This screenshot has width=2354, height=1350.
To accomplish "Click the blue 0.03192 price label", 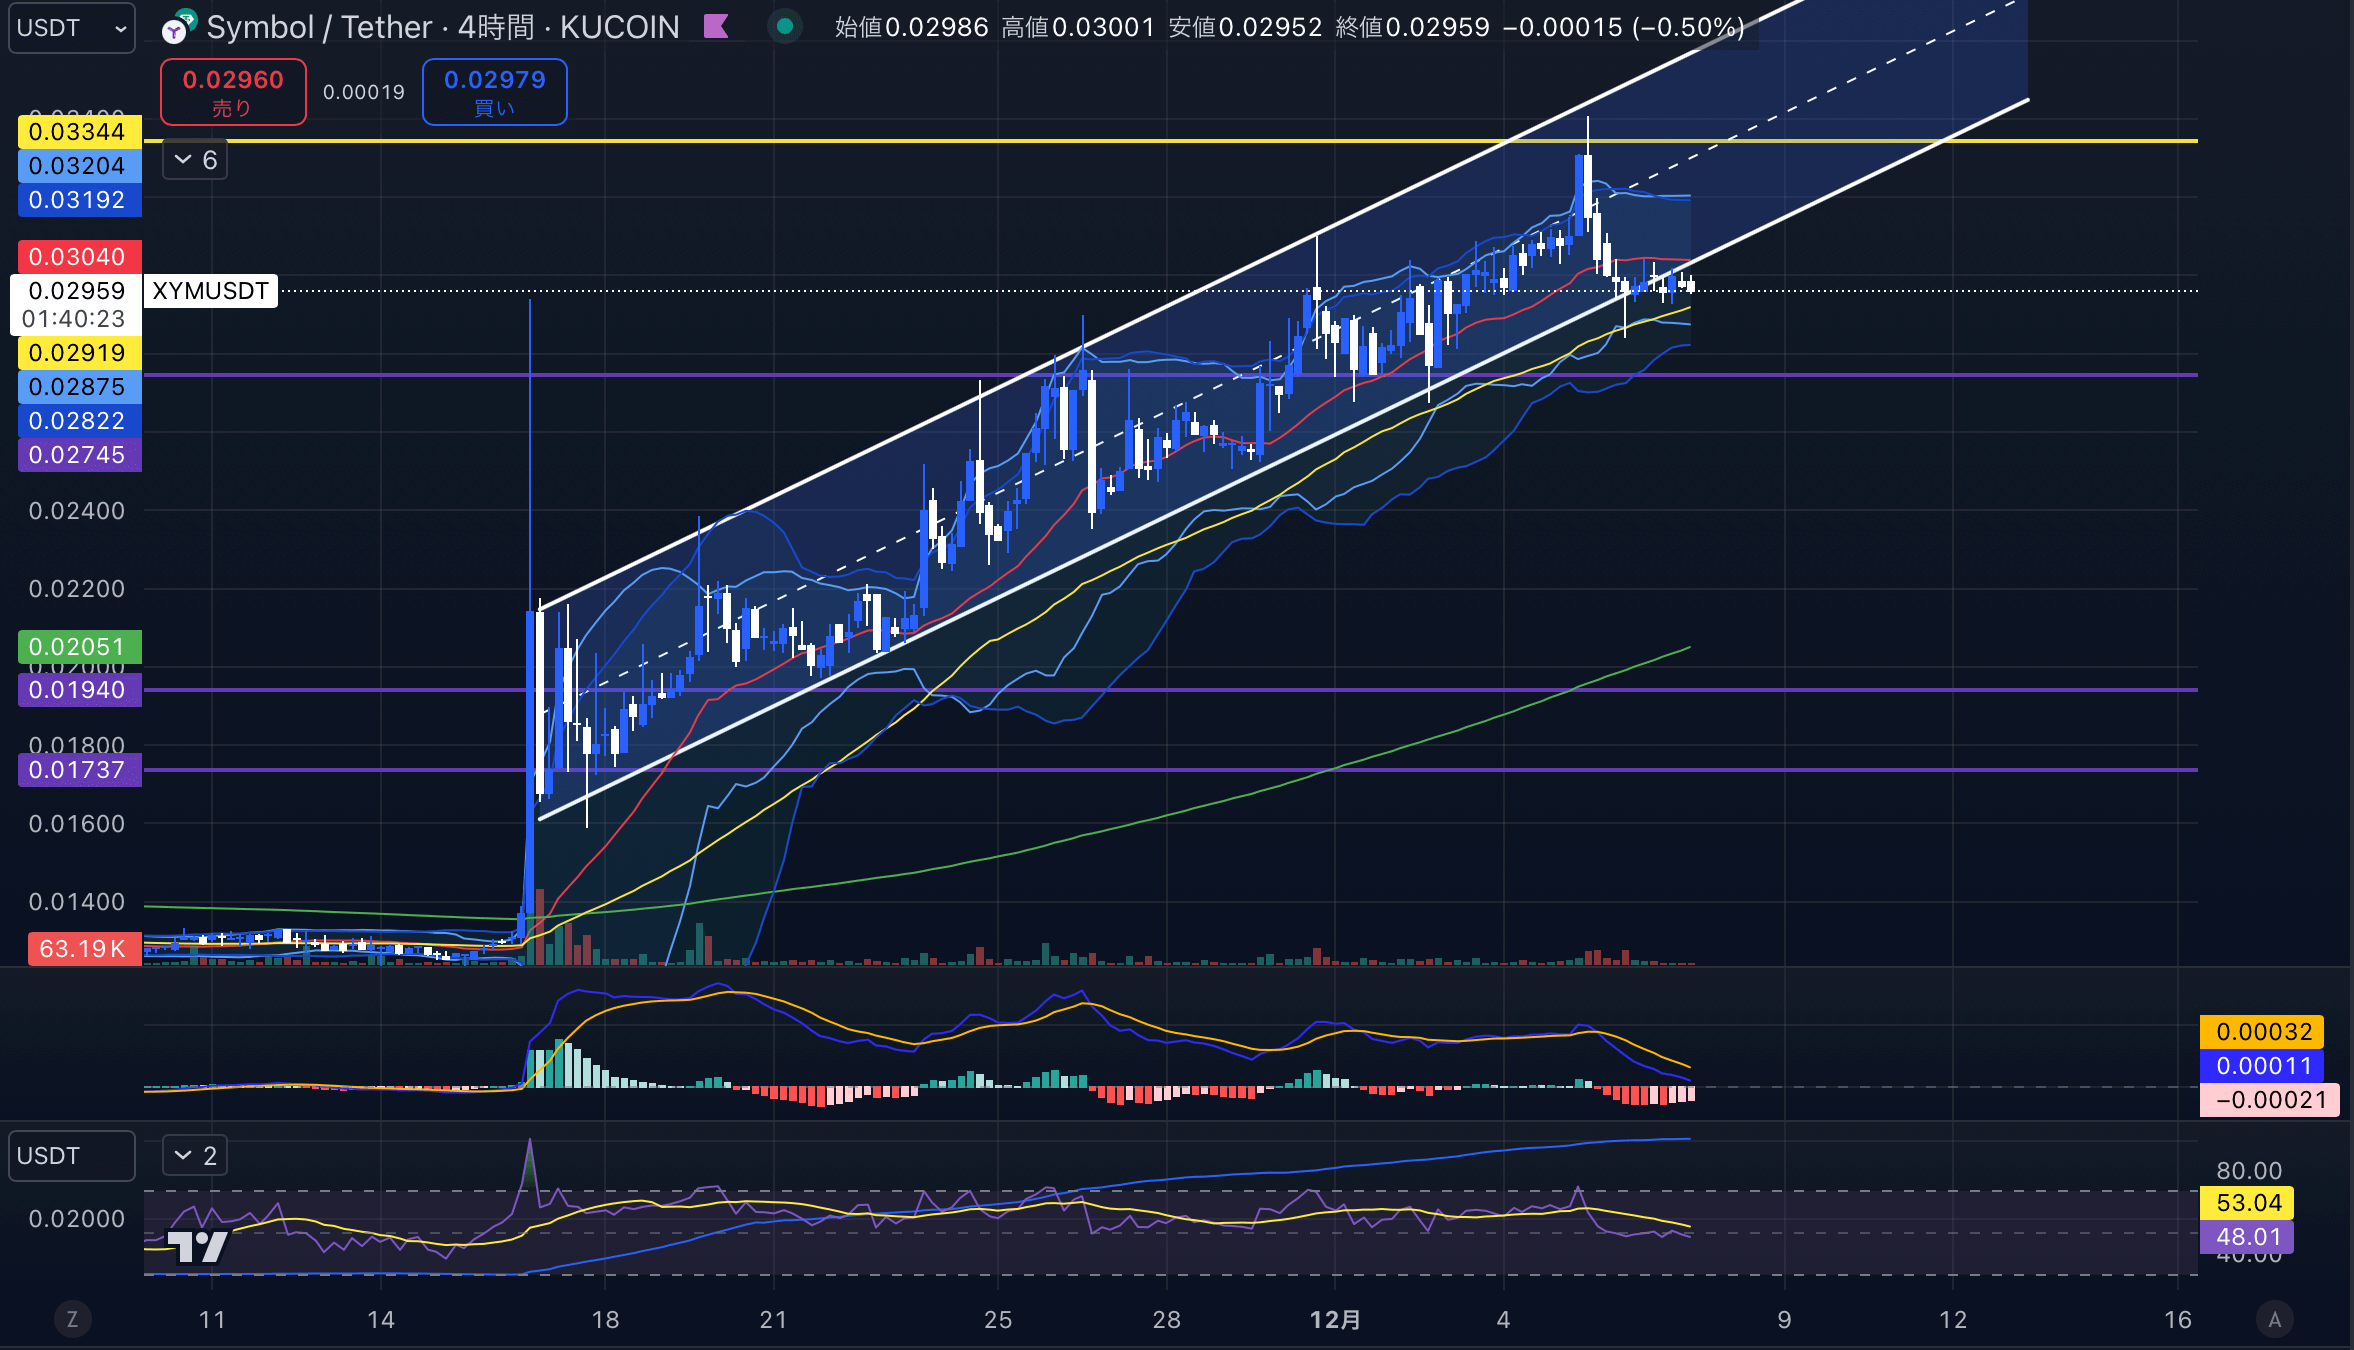I will coord(79,200).
